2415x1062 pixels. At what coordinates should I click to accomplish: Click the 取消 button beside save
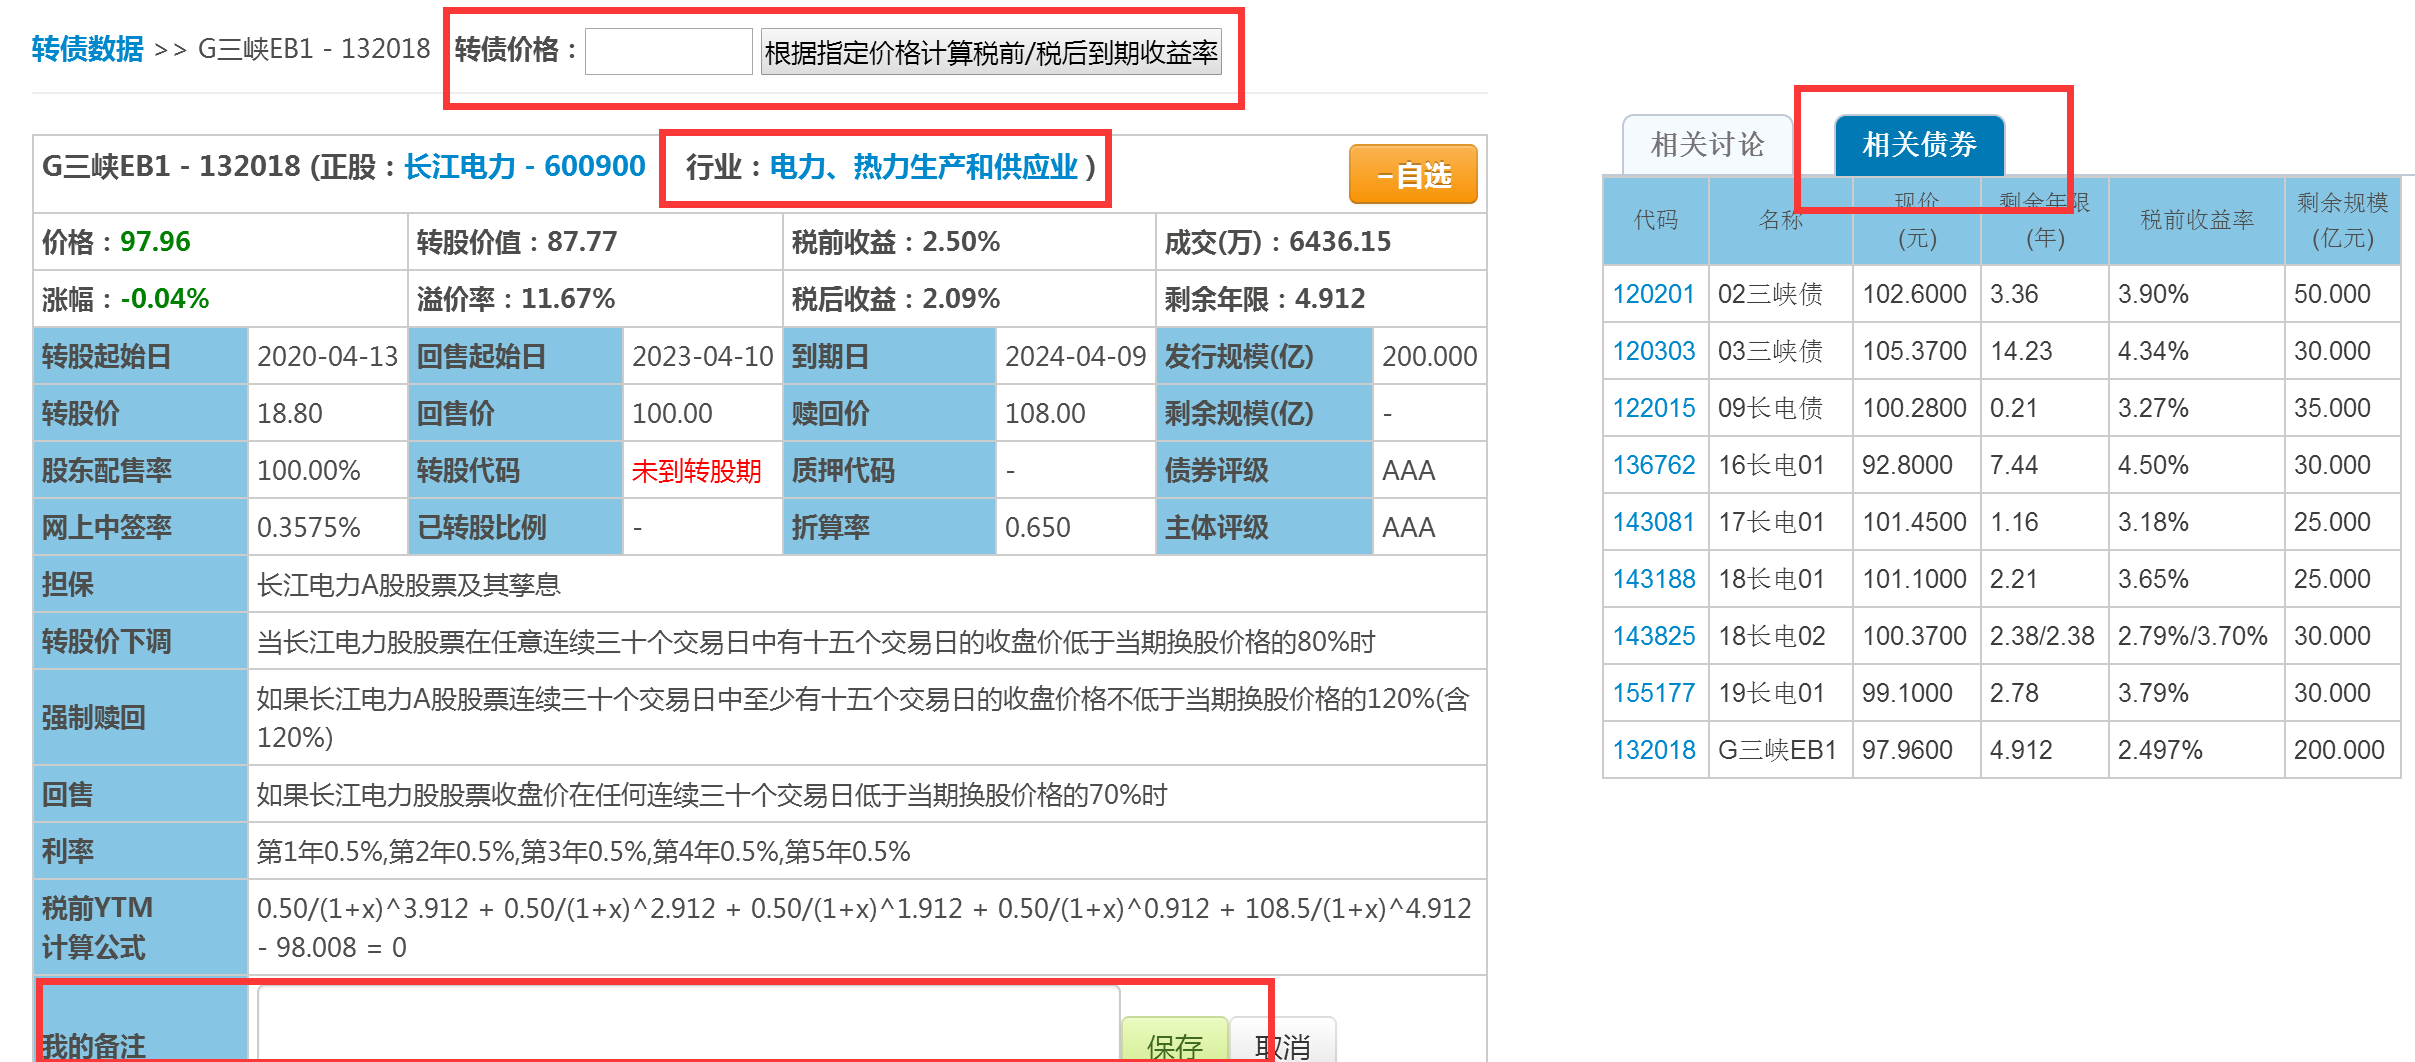(x=1282, y=1043)
